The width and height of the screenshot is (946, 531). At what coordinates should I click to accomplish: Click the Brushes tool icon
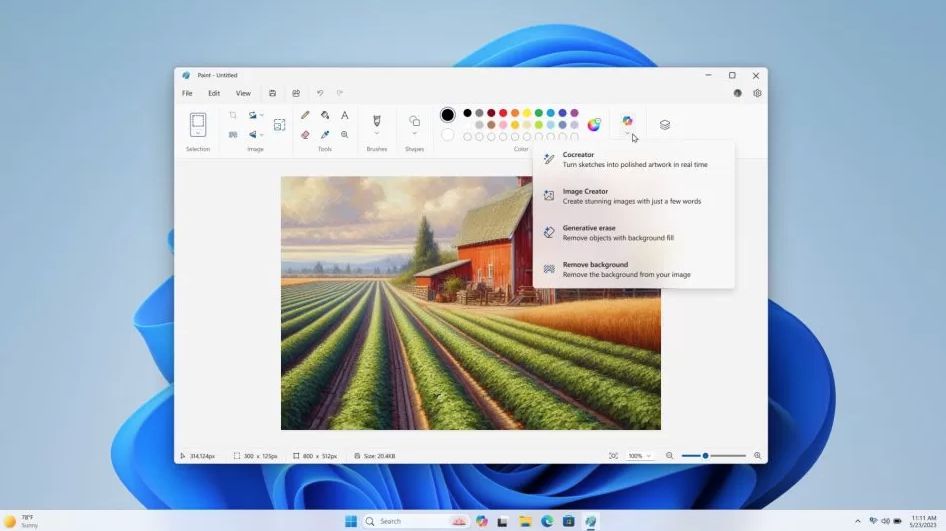pos(376,120)
